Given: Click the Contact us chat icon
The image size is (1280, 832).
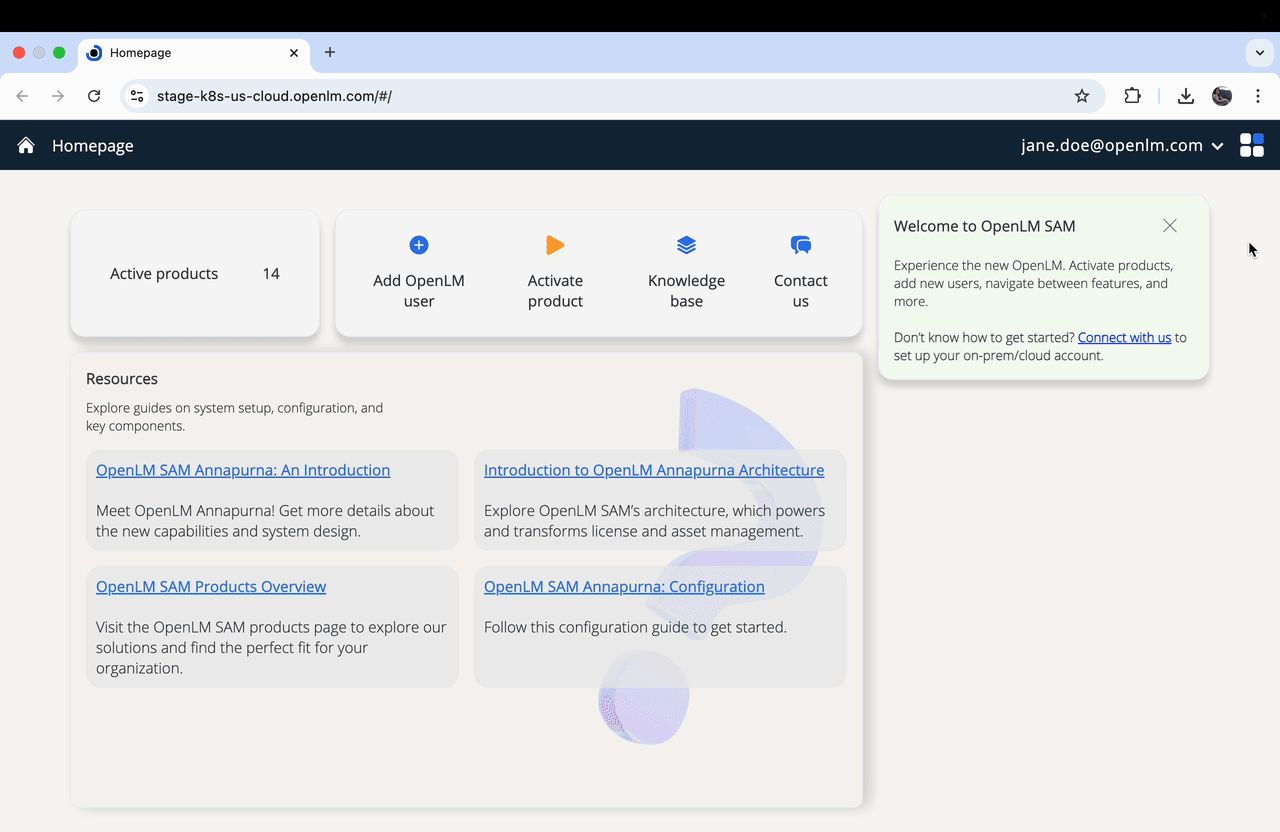Looking at the screenshot, I should point(800,244).
